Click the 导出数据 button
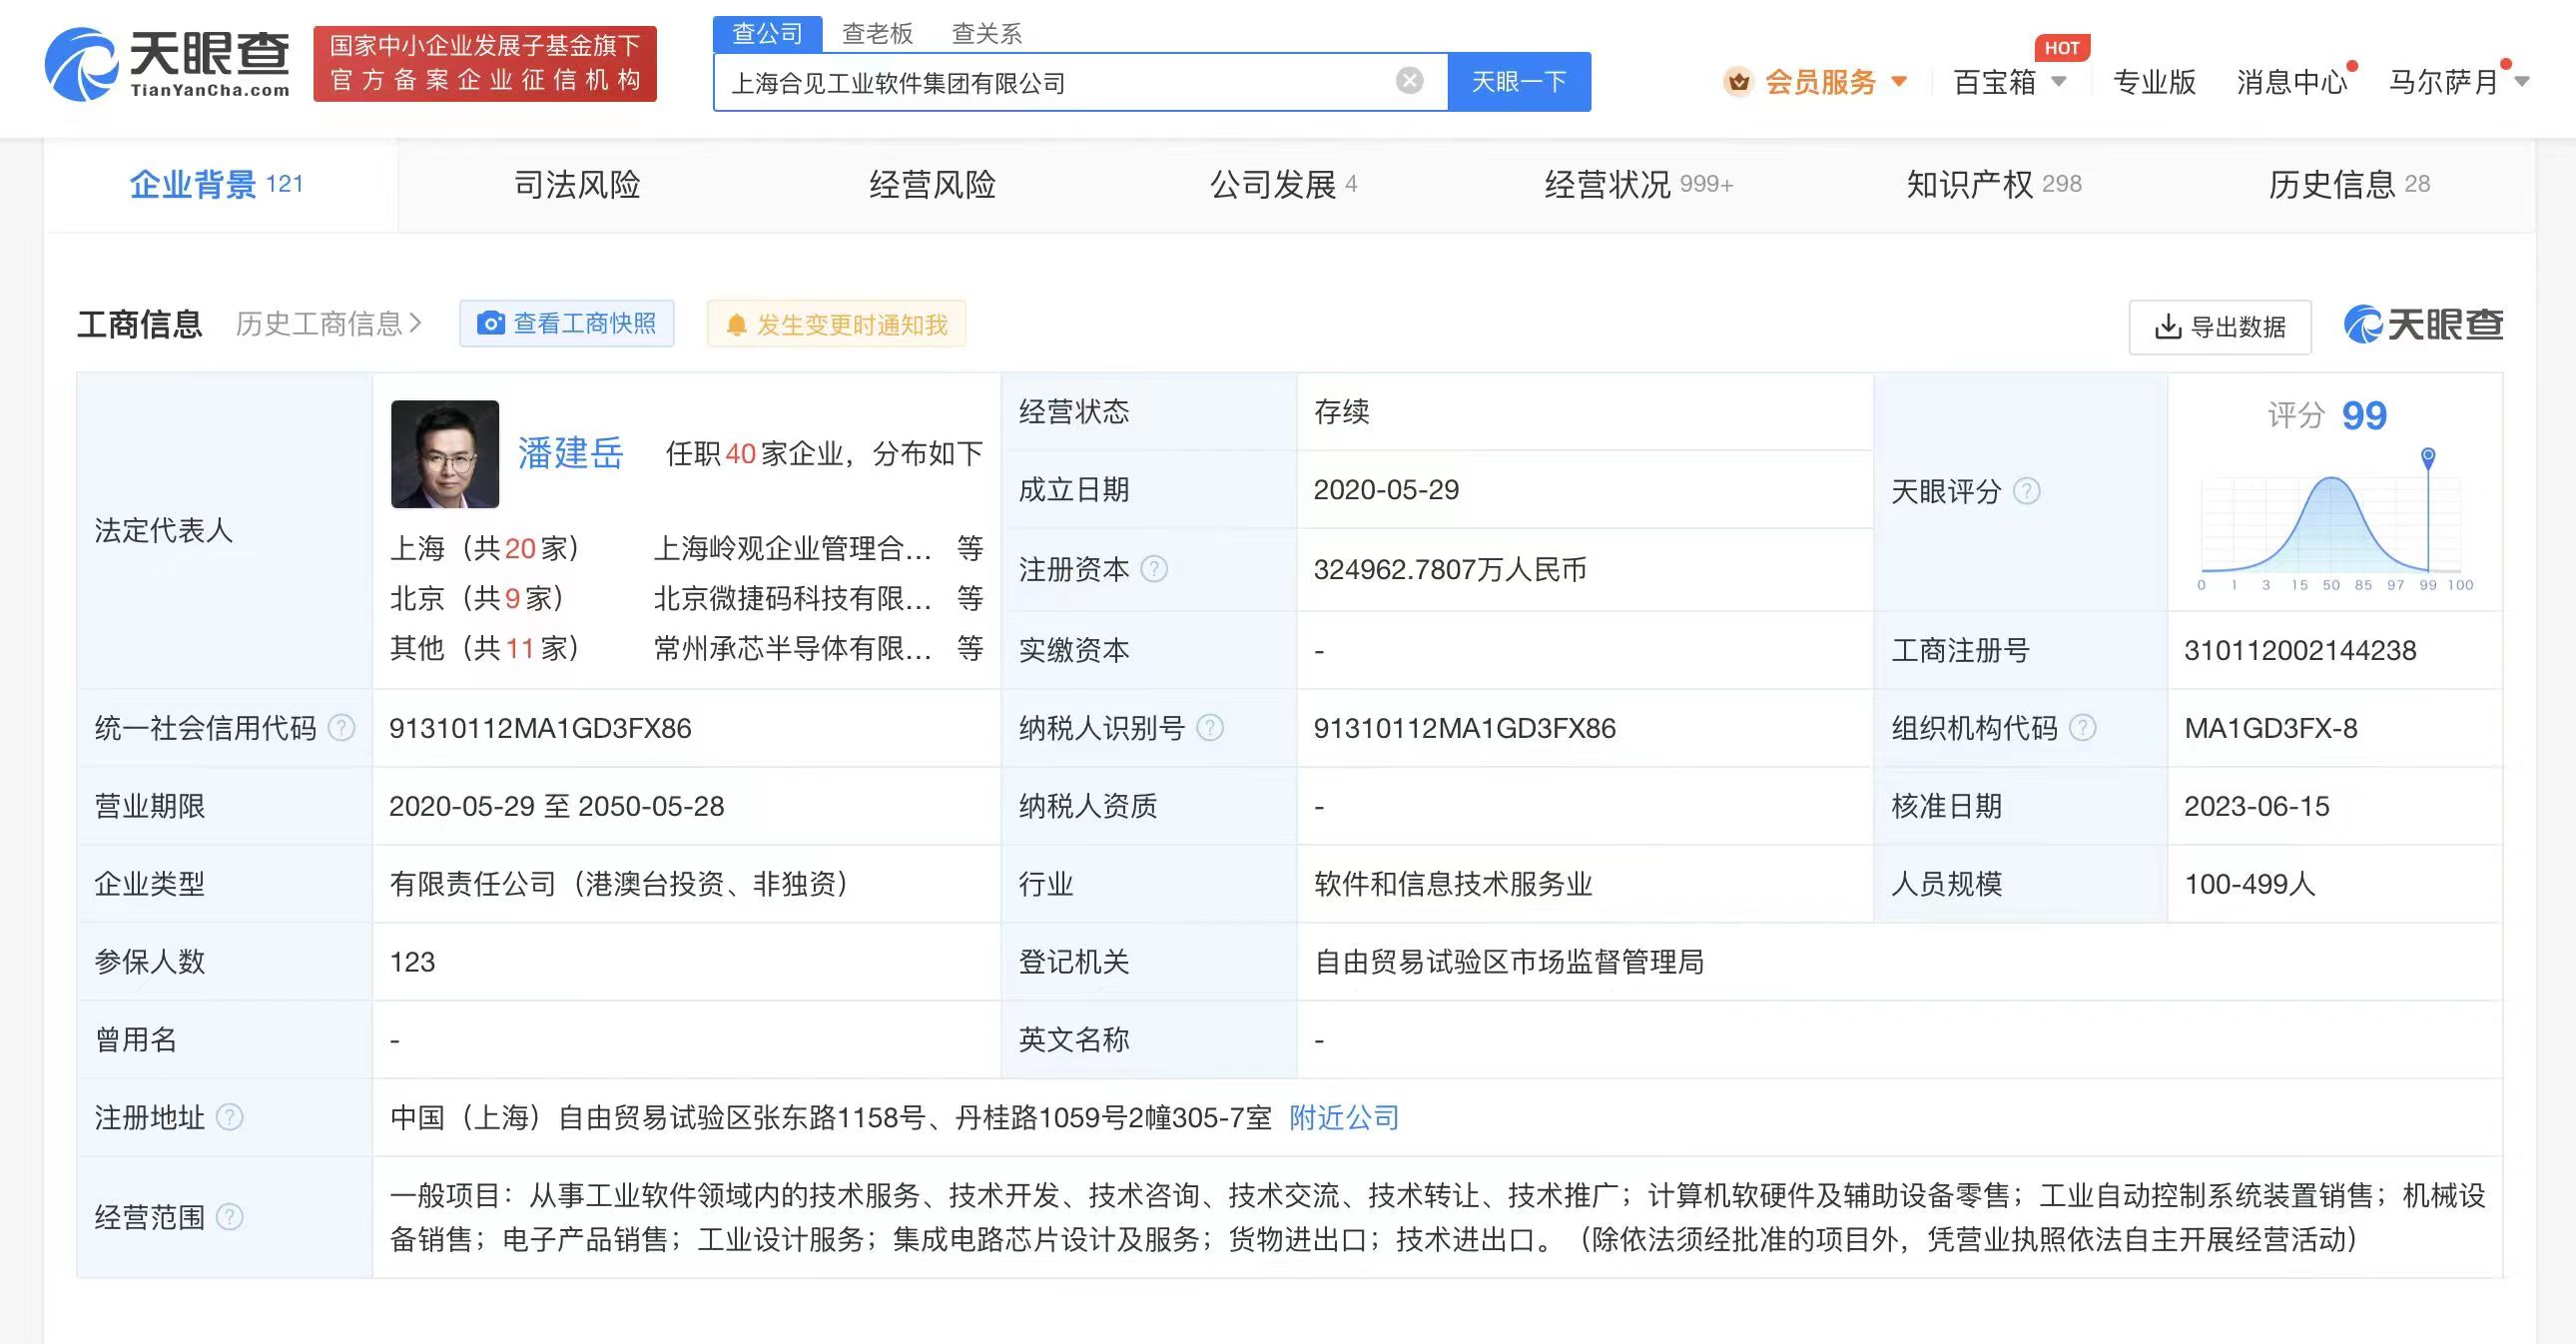Screen dimensions: 2576x1344 coord(2220,326)
